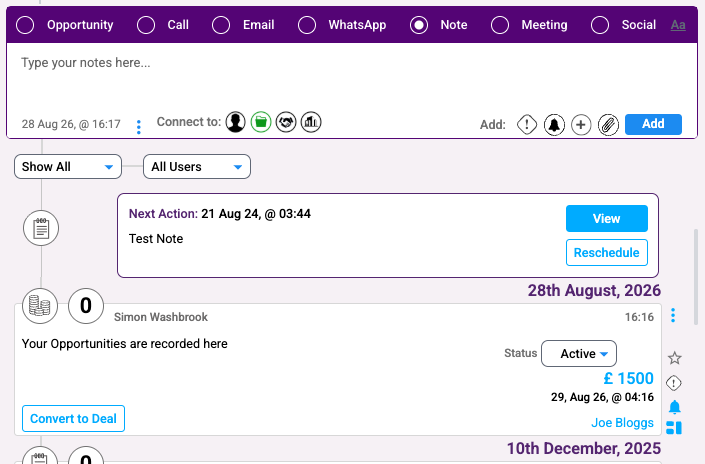Click the plus icon beside Add
This screenshot has width=705, height=464.
581,125
